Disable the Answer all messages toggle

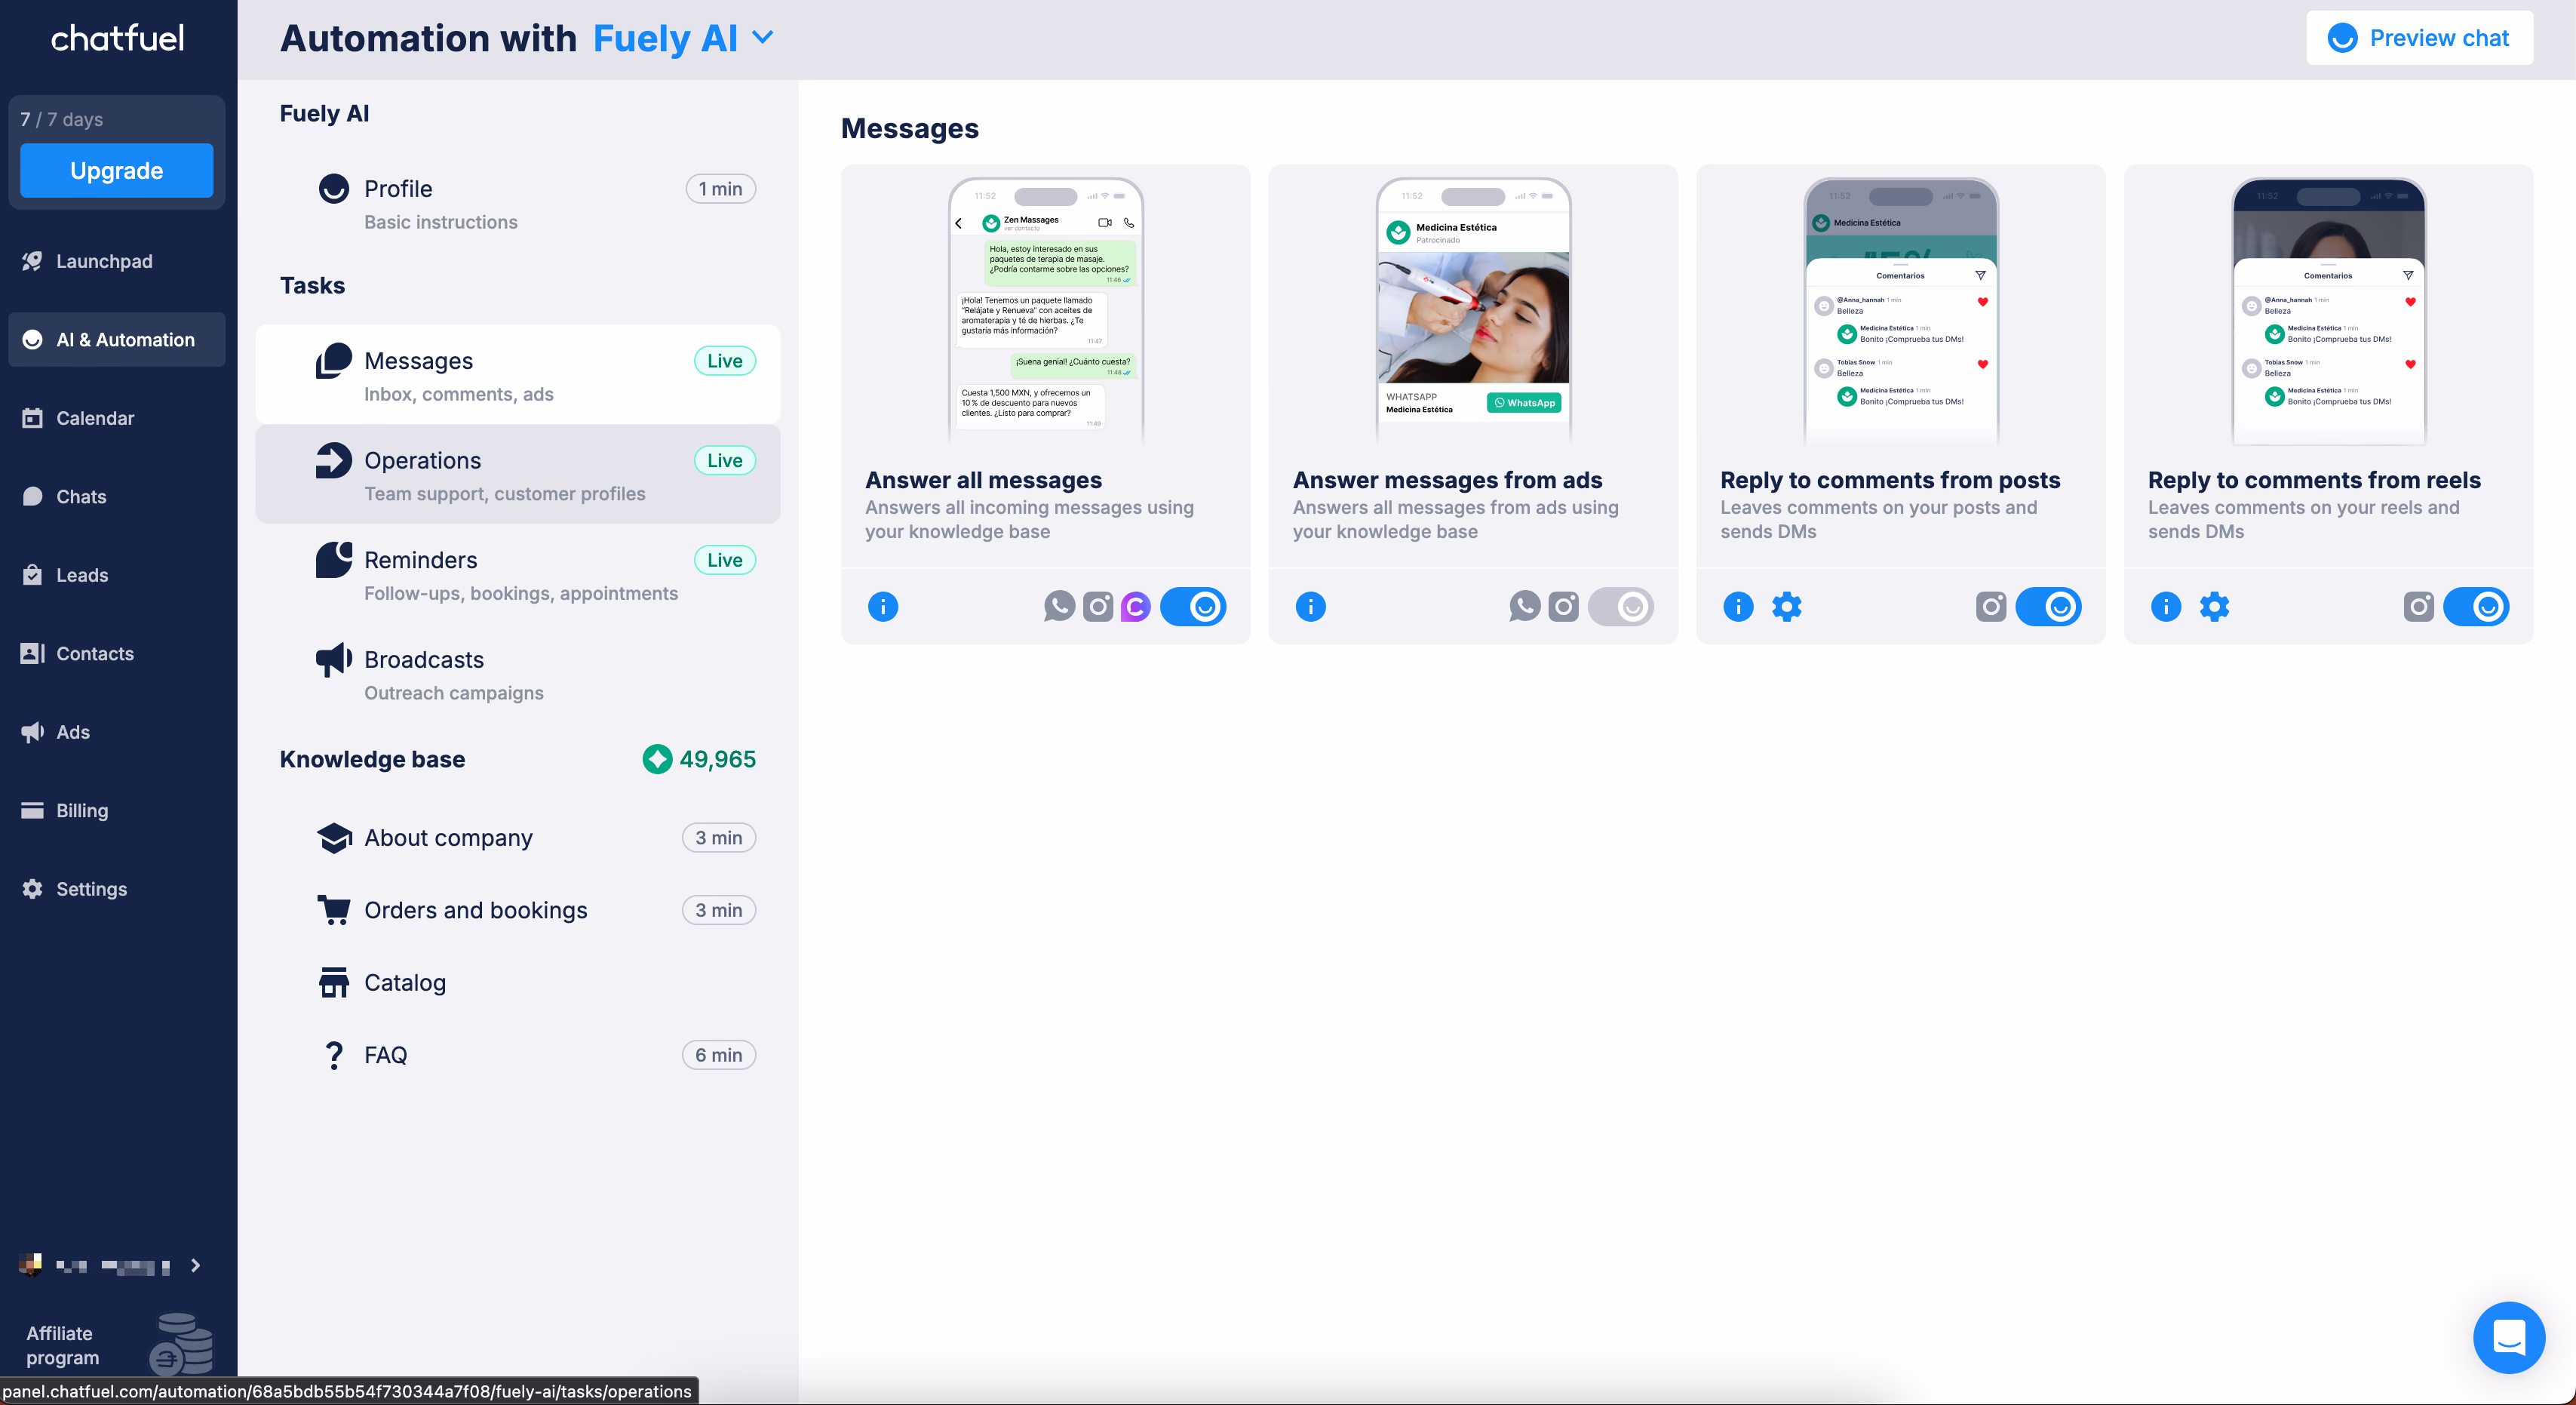pyautogui.click(x=1193, y=606)
